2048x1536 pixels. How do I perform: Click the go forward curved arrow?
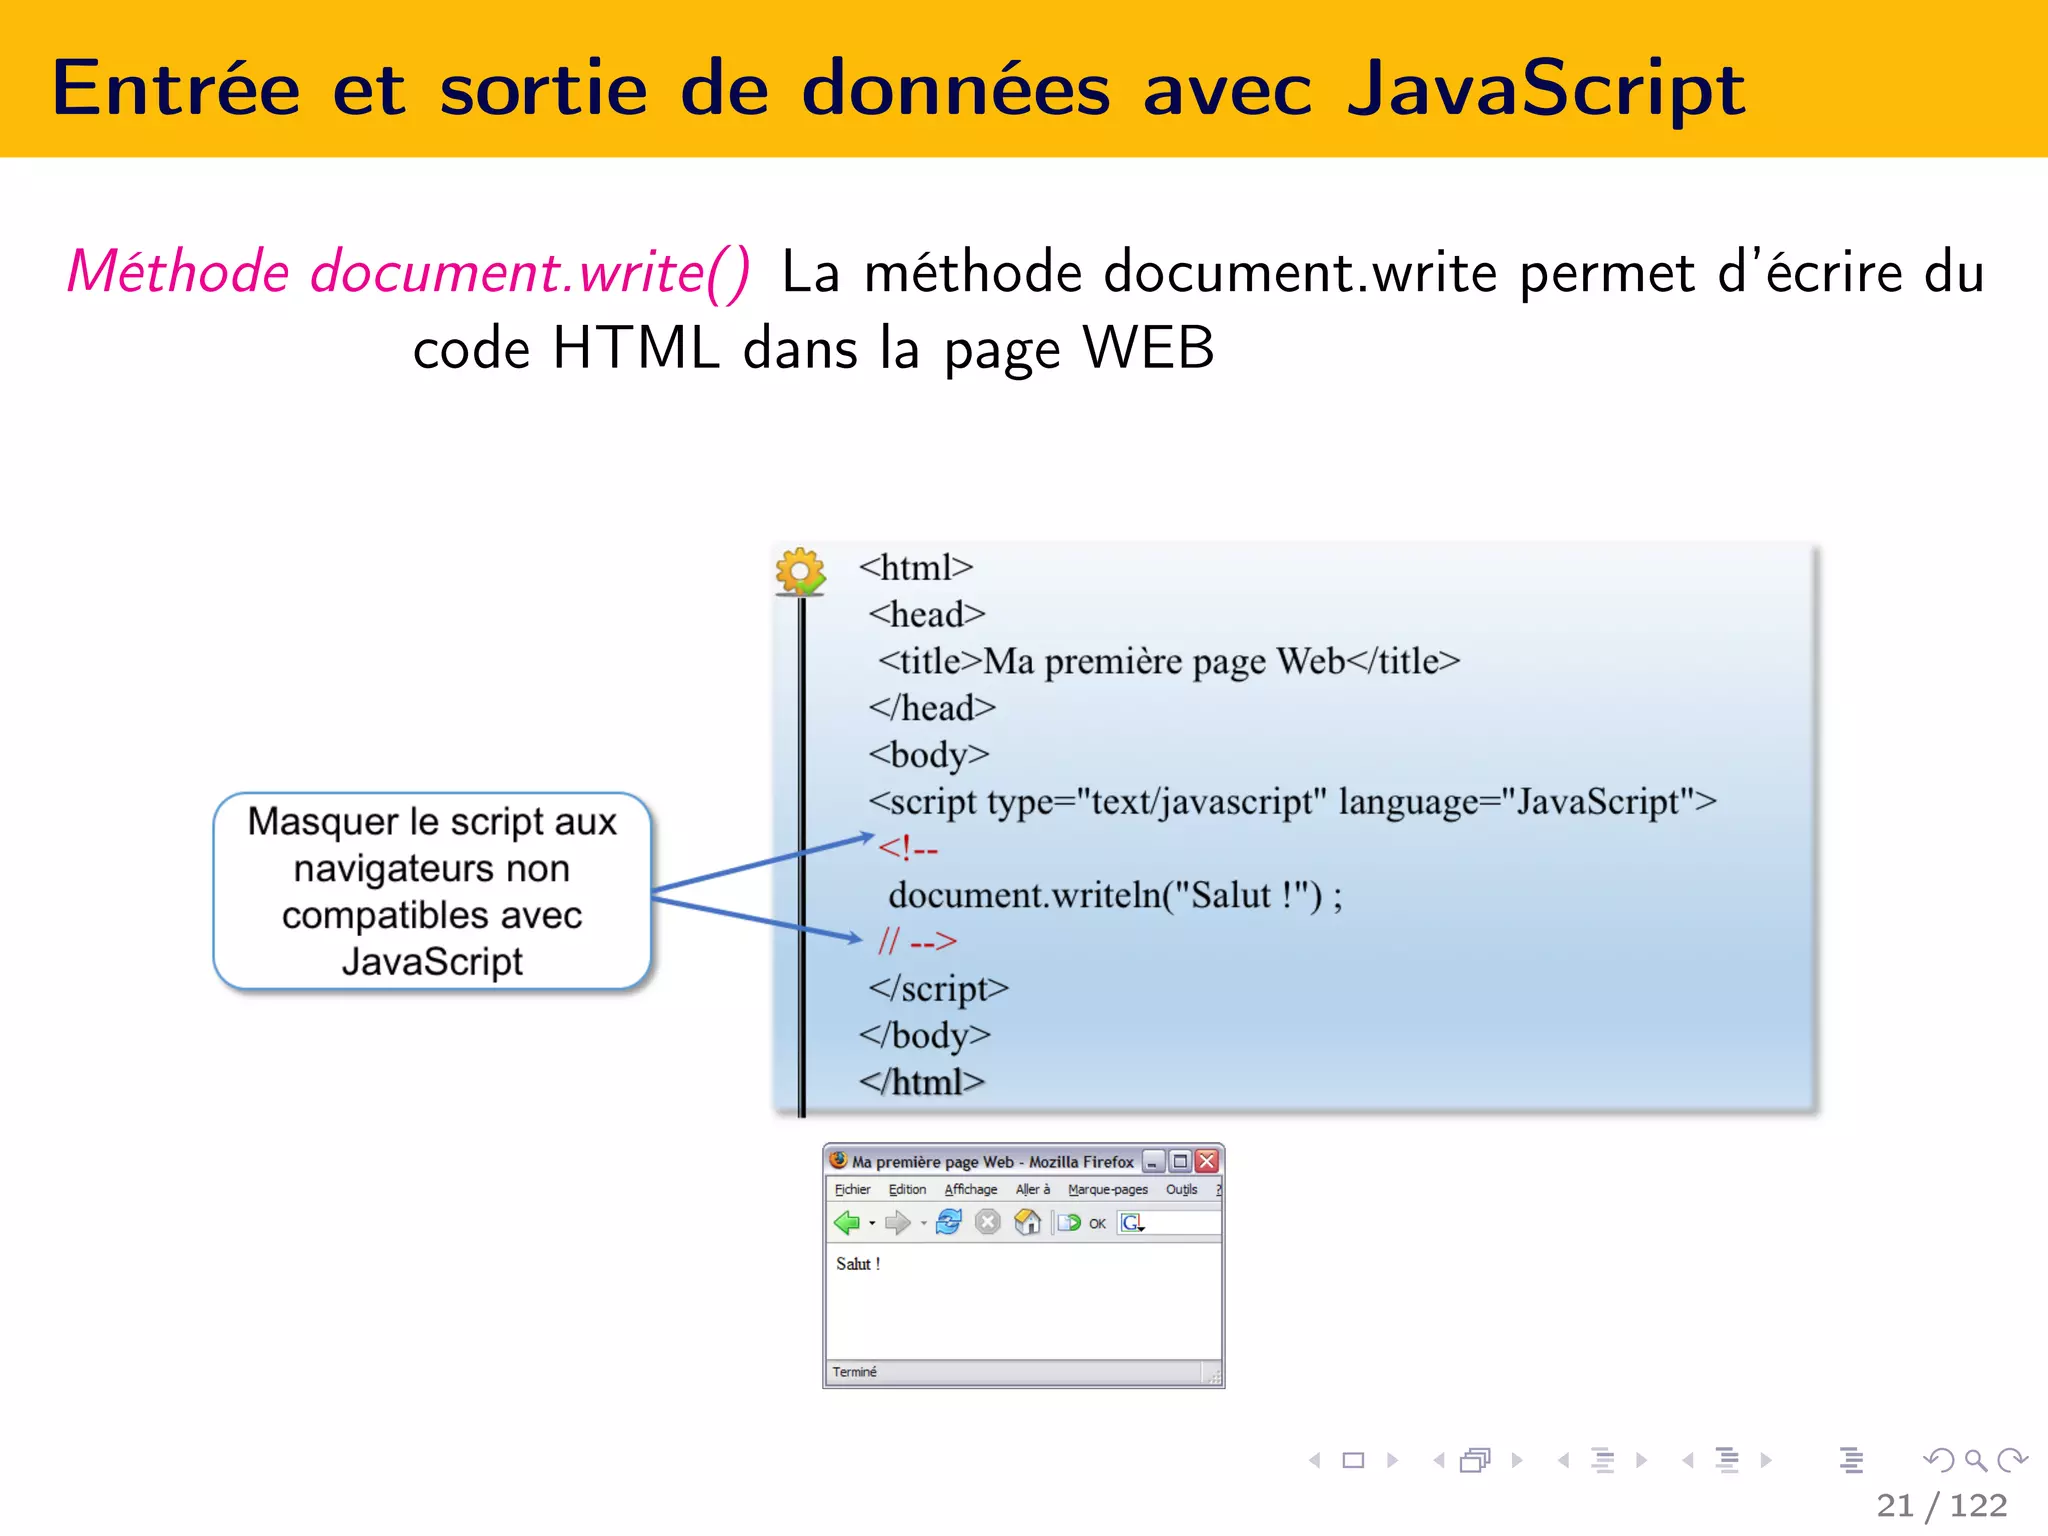(2012, 1460)
